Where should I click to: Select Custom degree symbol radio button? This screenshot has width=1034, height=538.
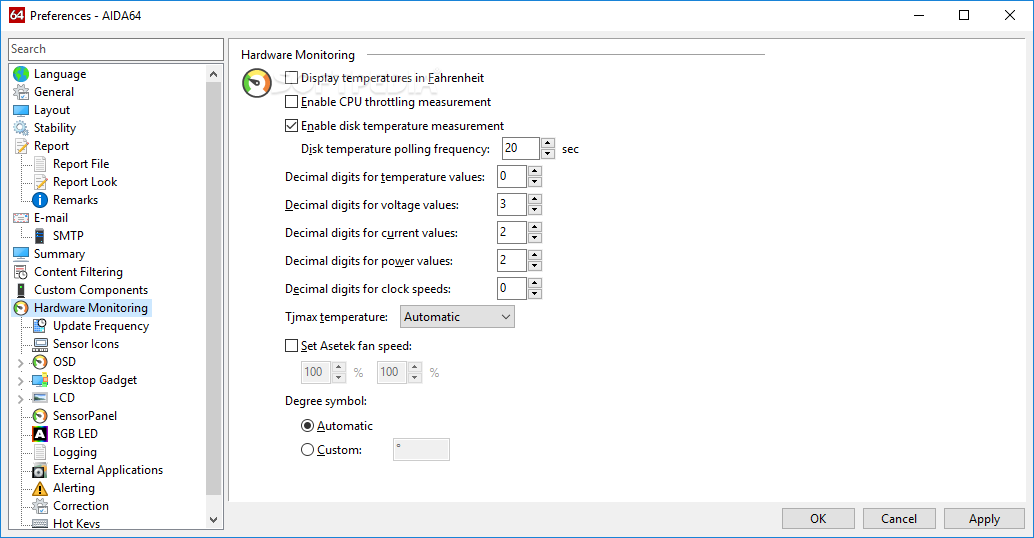(x=307, y=450)
